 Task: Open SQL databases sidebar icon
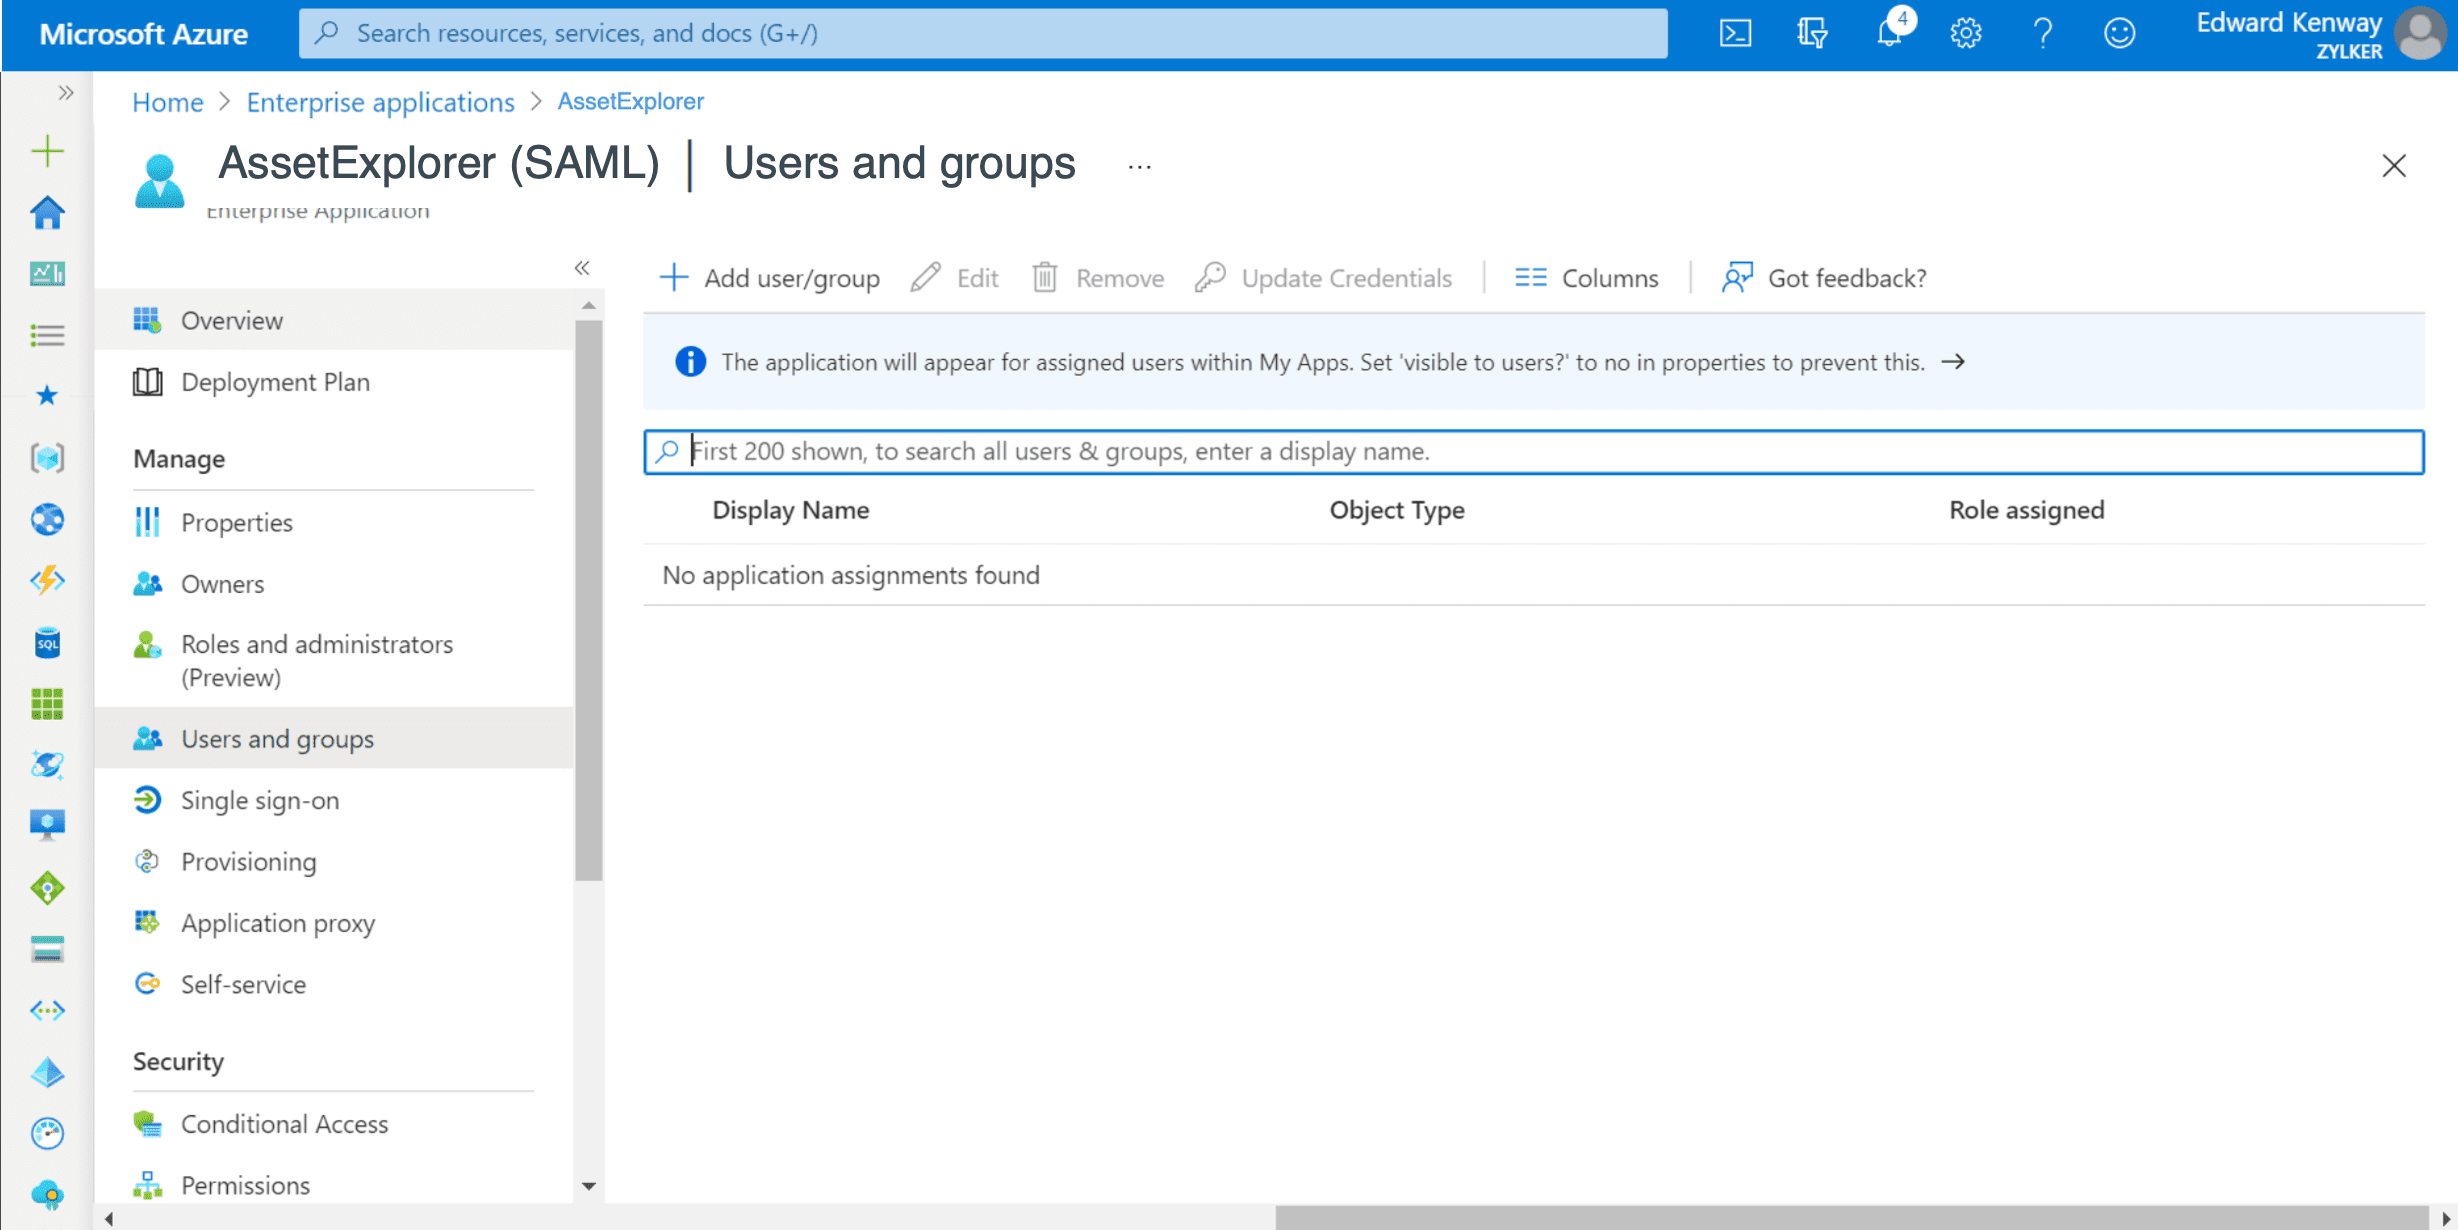[x=47, y=642]
